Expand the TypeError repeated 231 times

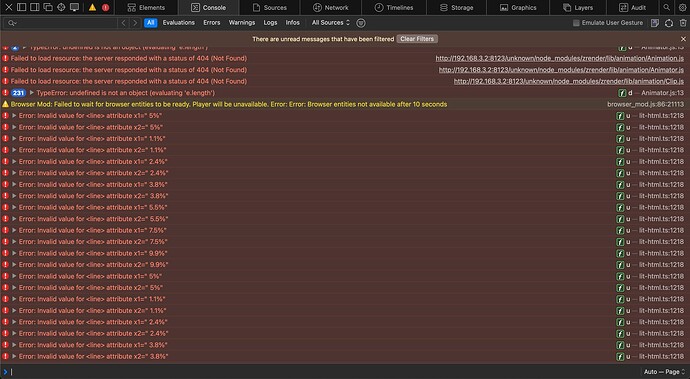point(32,93)
